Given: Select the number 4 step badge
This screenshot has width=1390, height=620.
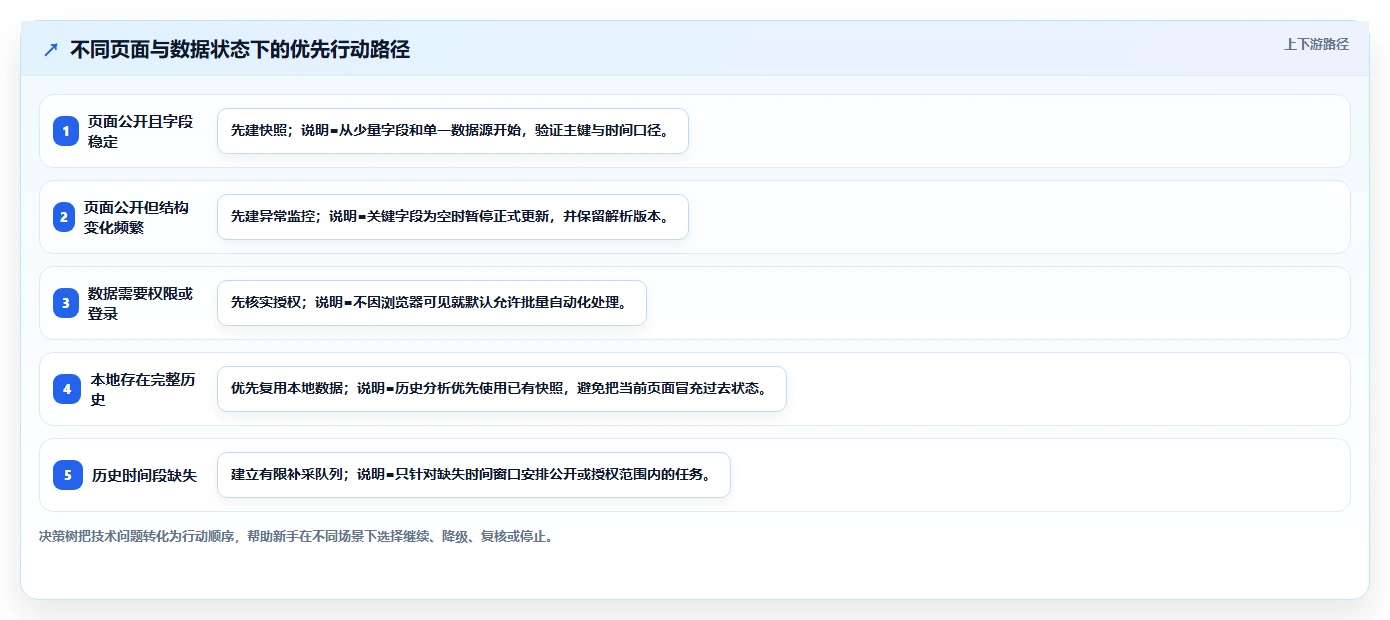Looking at the screenshot, I should tap(67, 389).
